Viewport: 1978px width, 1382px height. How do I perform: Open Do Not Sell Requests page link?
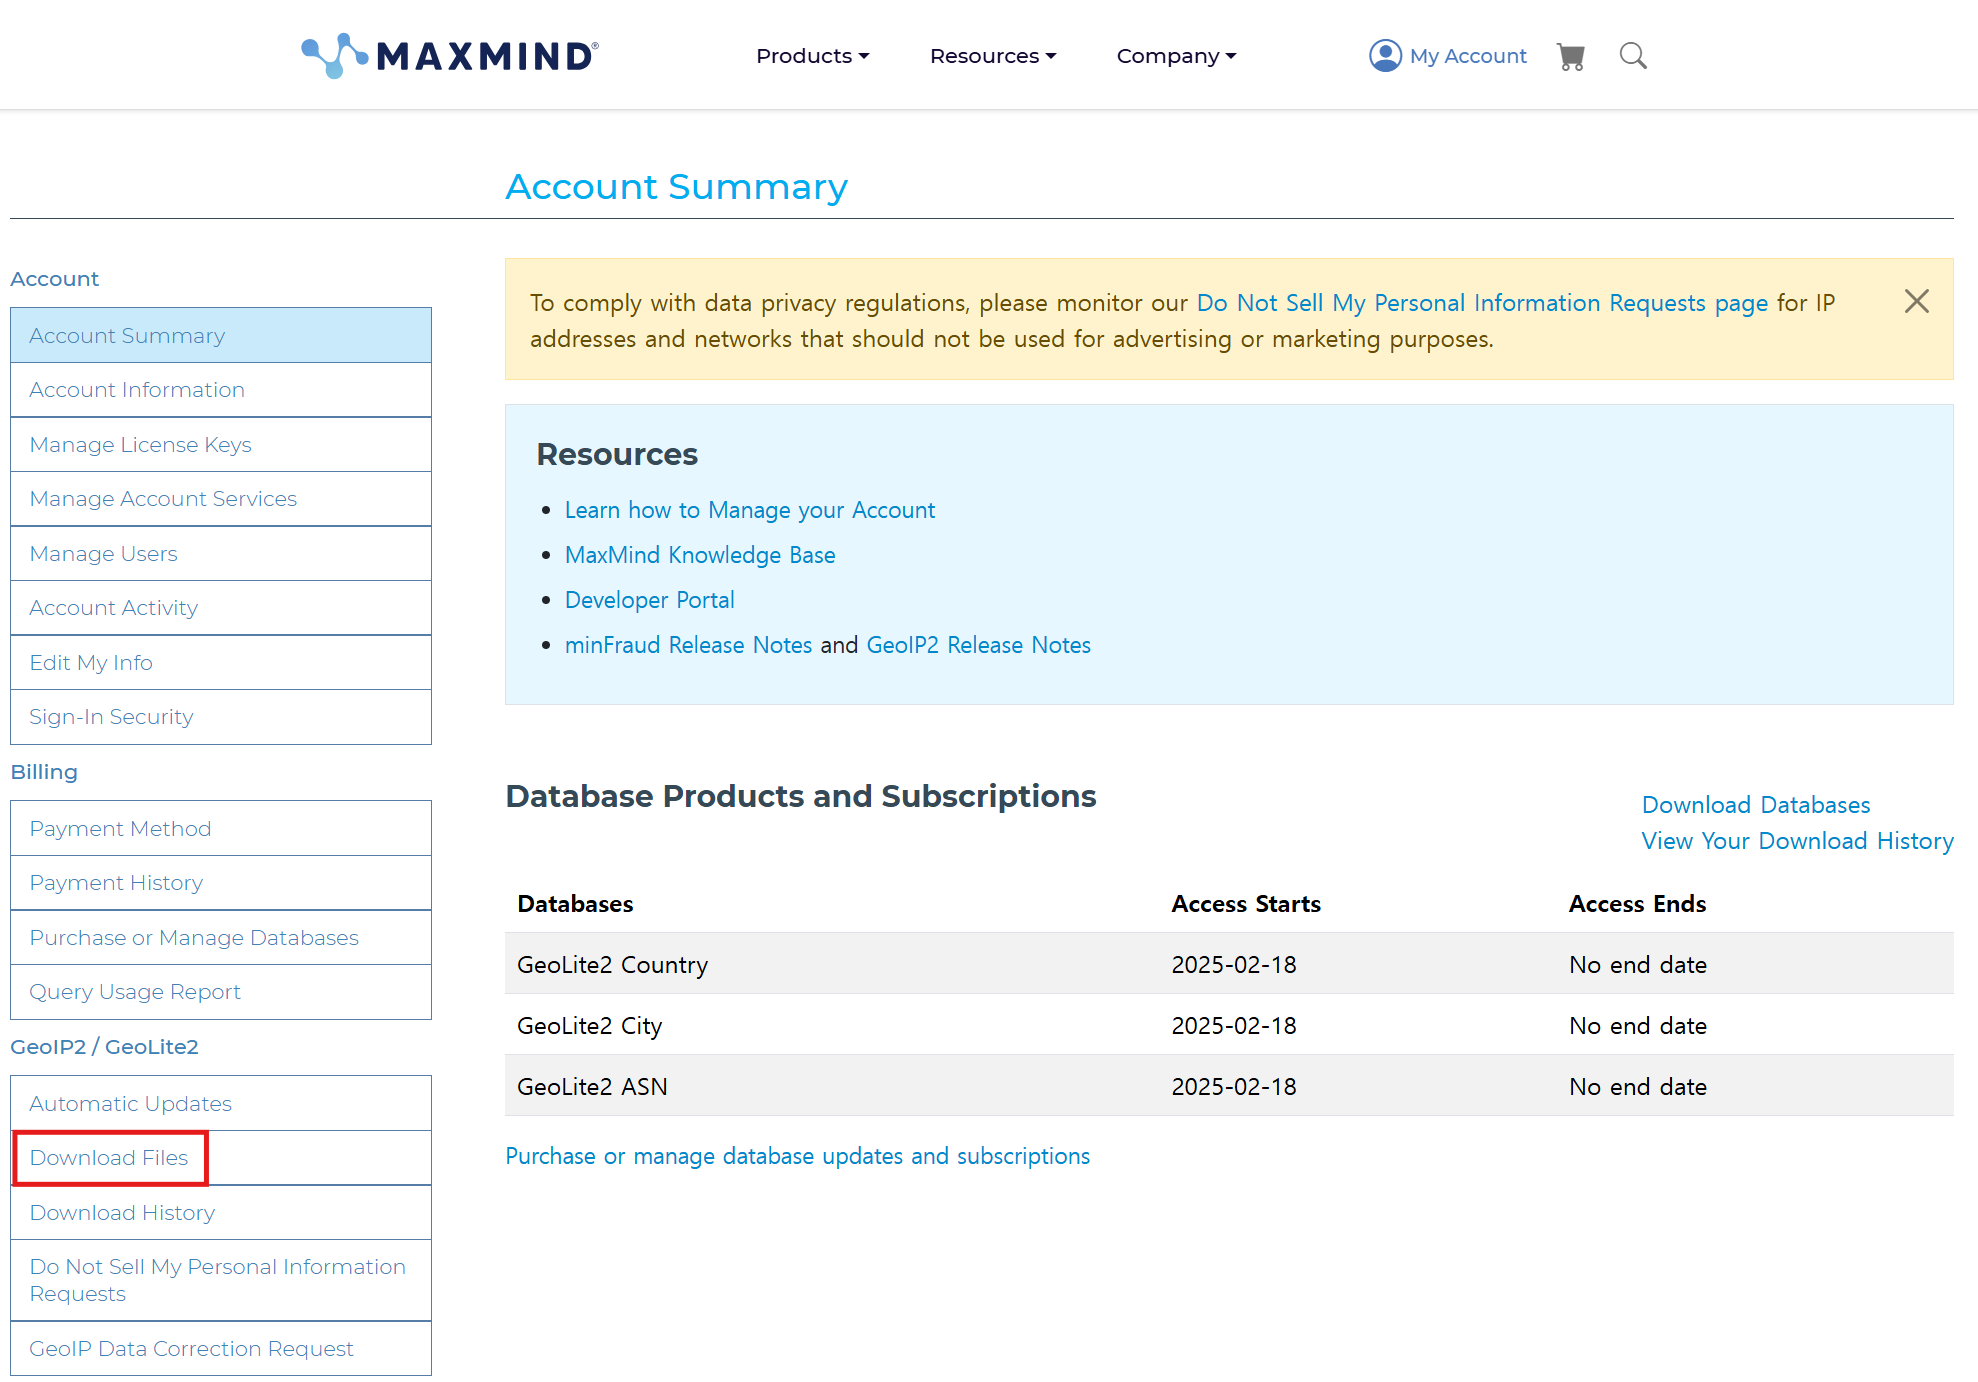[x=1482, y=303]
